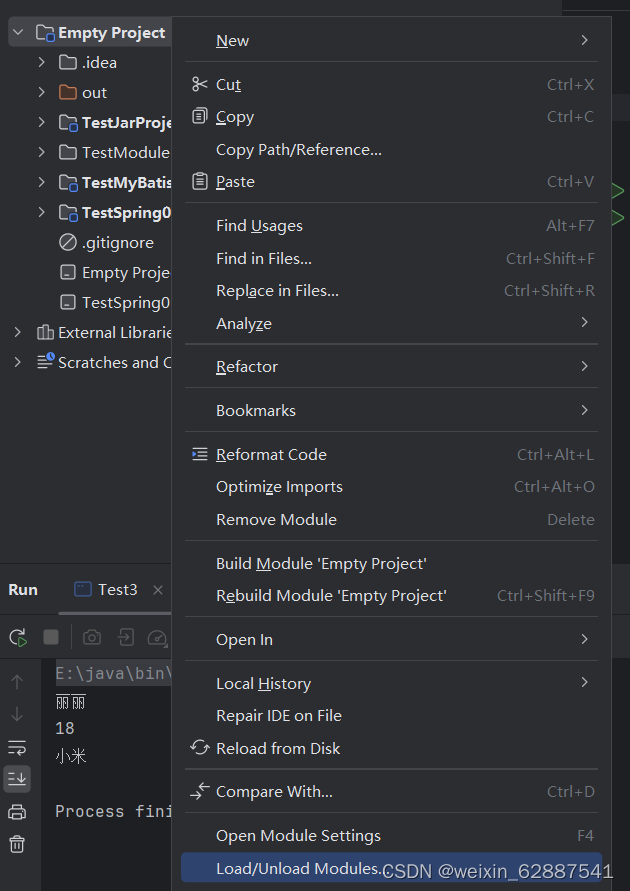The height and width of the screenshot is (891, 630).
Task: Expand the out folder
Action: point(40,92)
